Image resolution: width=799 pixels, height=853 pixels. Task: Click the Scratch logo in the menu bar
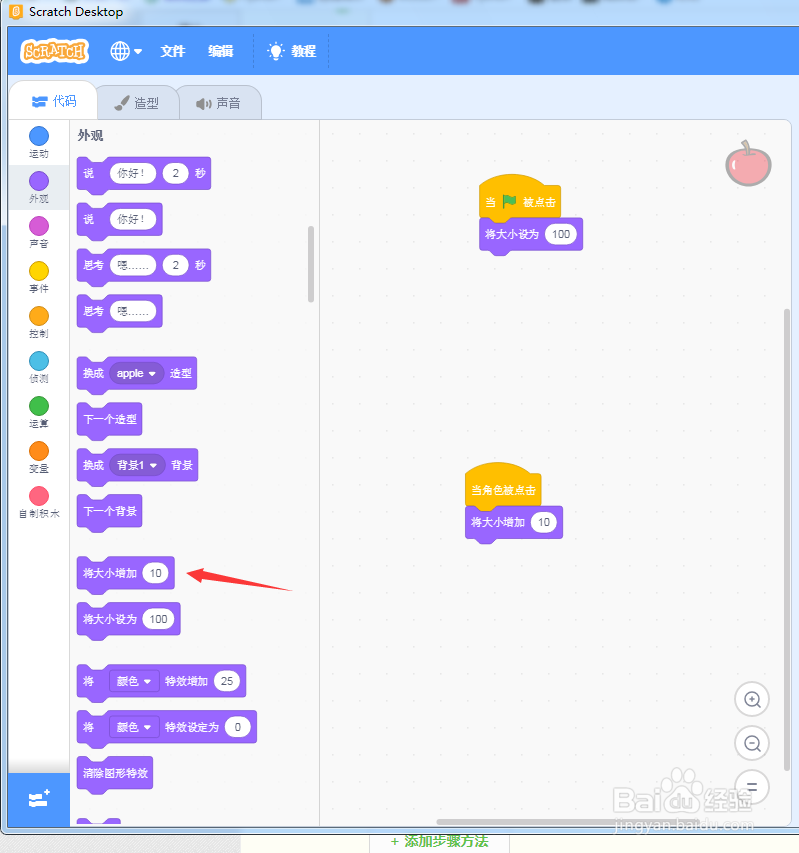pos(54,51)
